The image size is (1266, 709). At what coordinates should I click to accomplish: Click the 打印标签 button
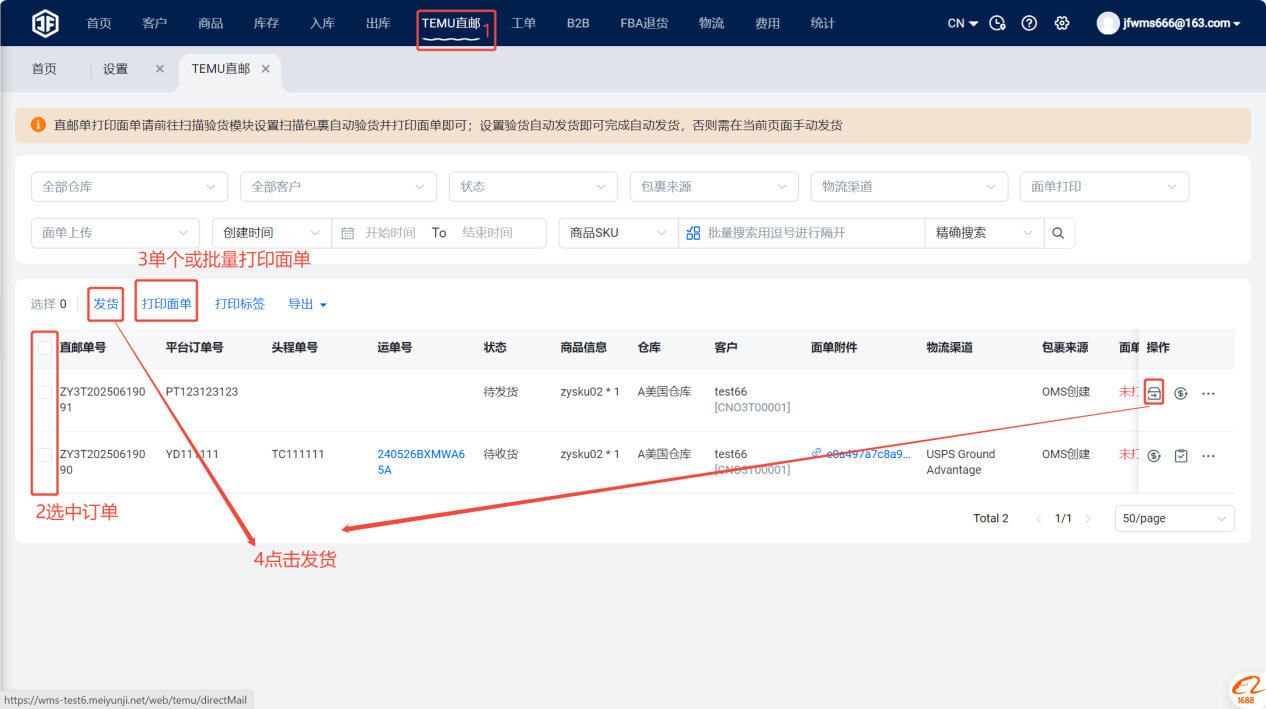pos(240,304)
